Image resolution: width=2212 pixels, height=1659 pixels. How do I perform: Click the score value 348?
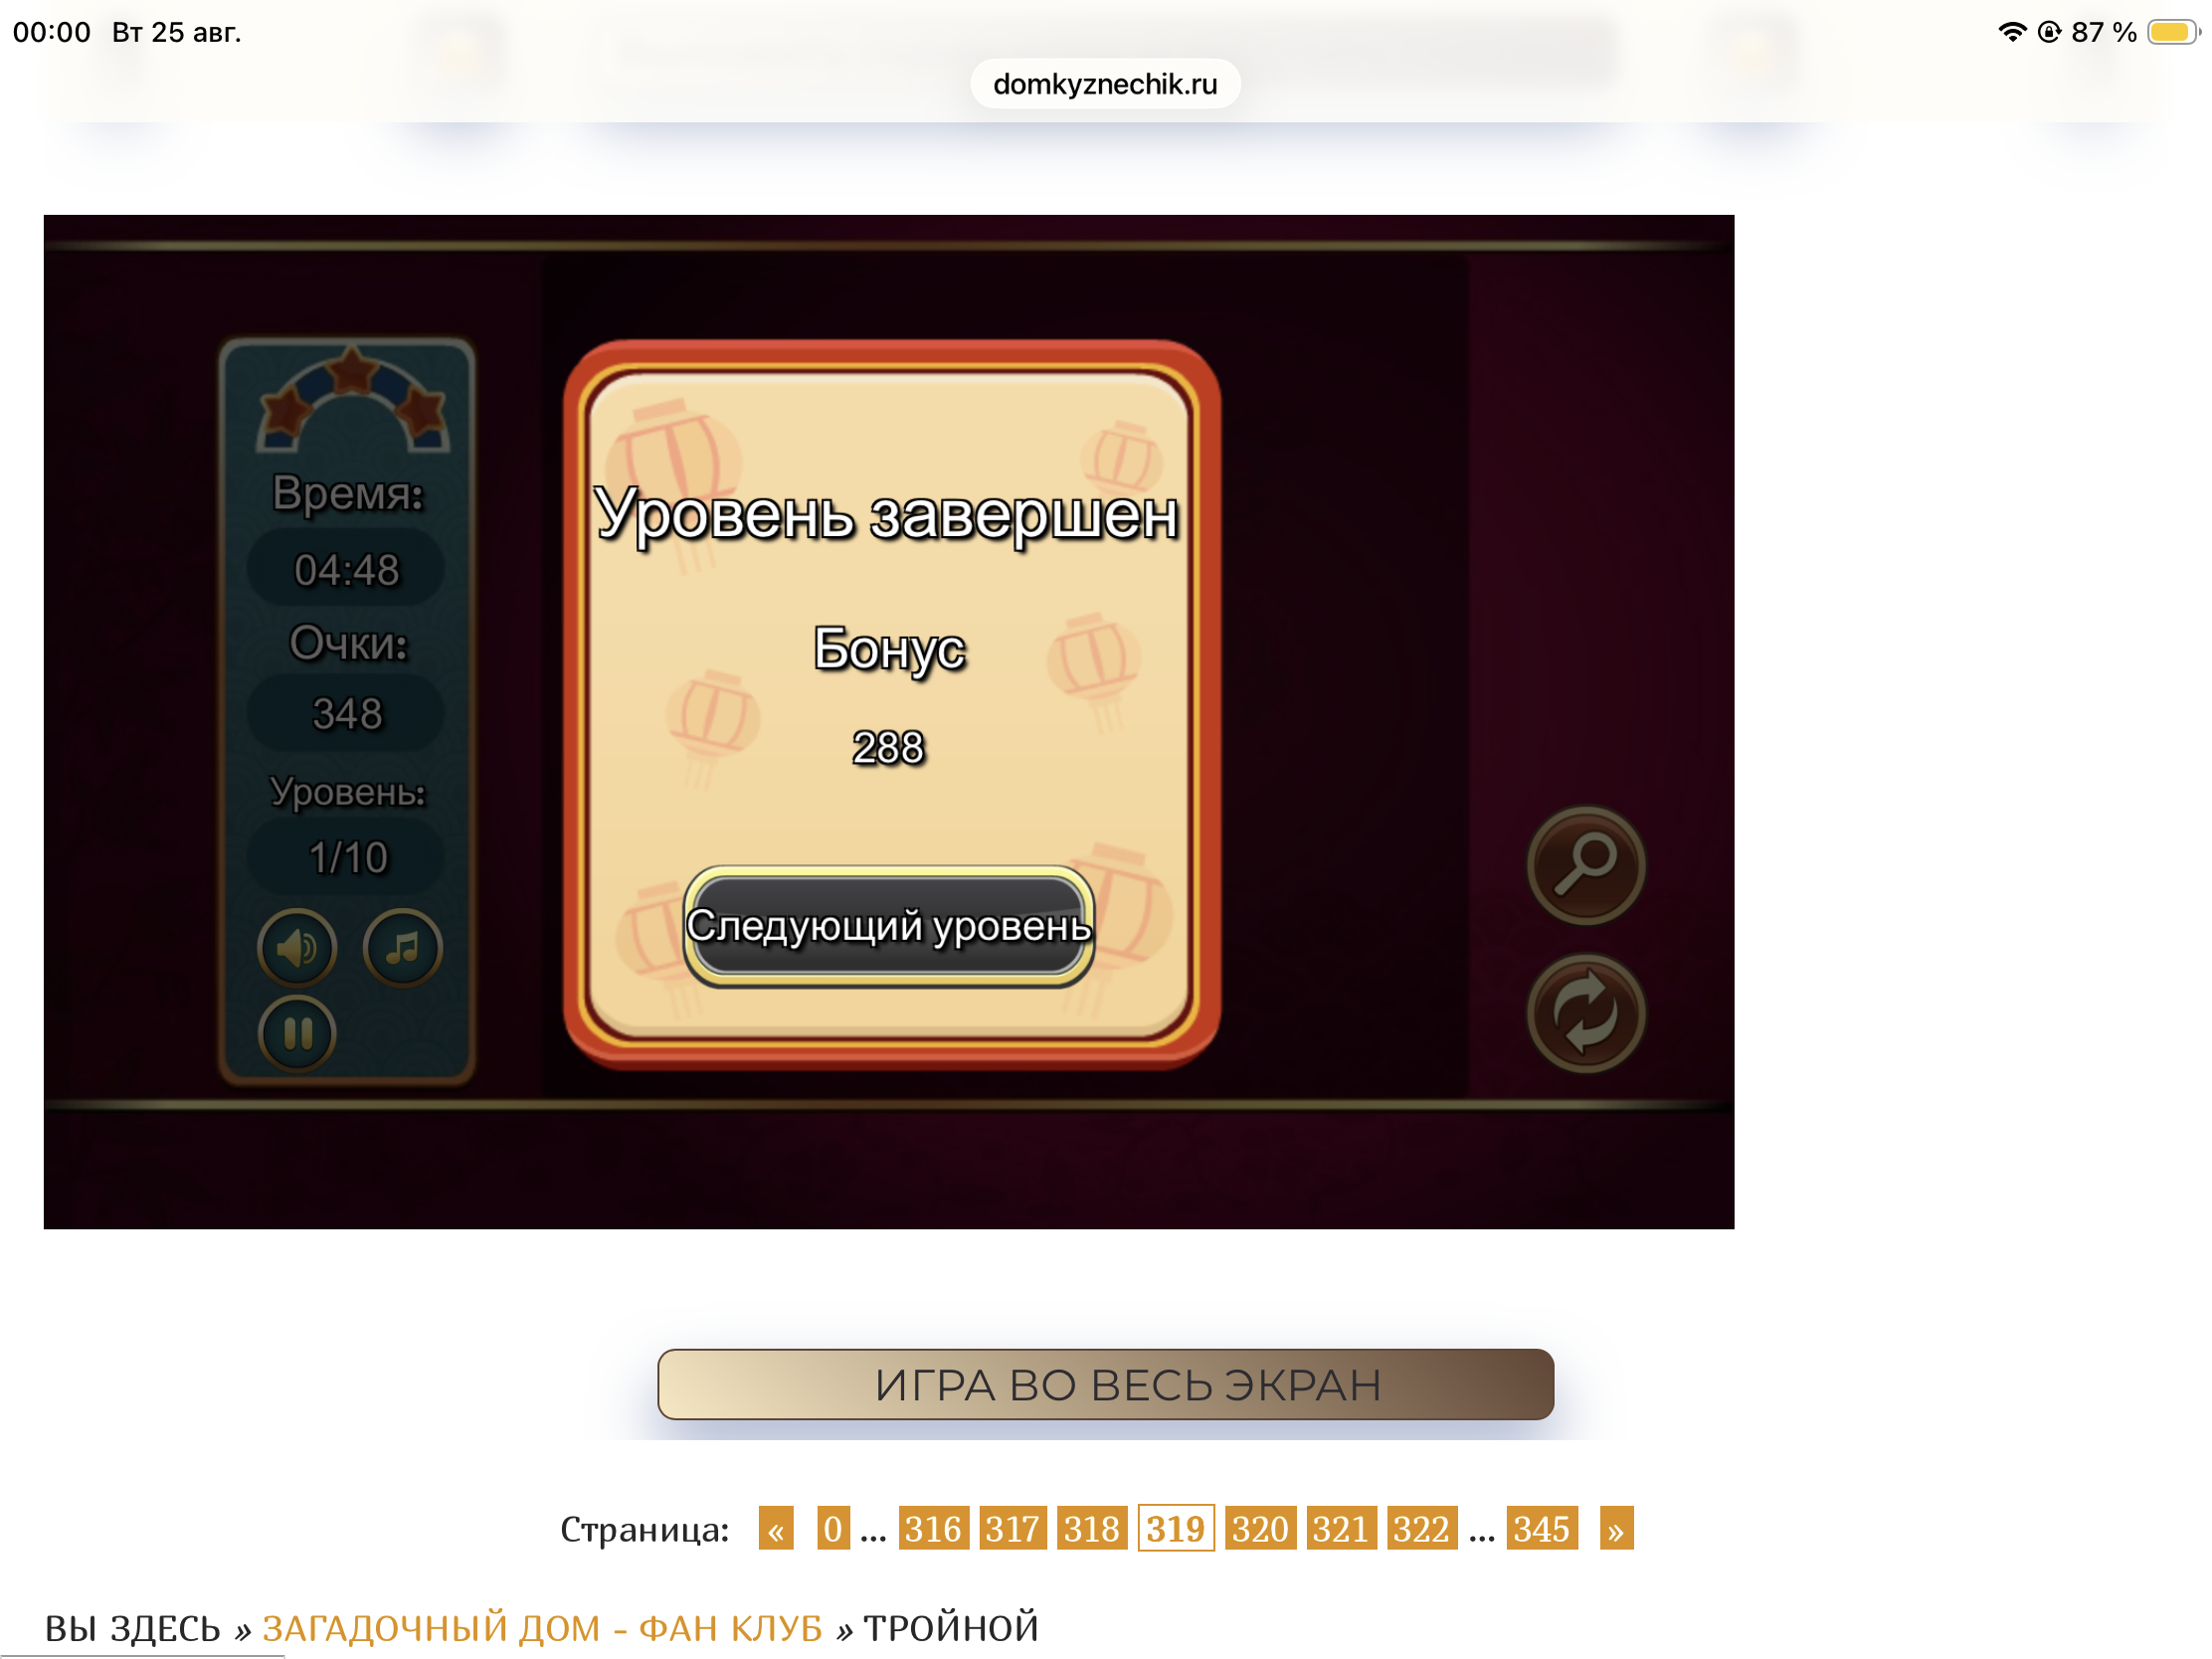pyautogui.click(x=346, y=714)
